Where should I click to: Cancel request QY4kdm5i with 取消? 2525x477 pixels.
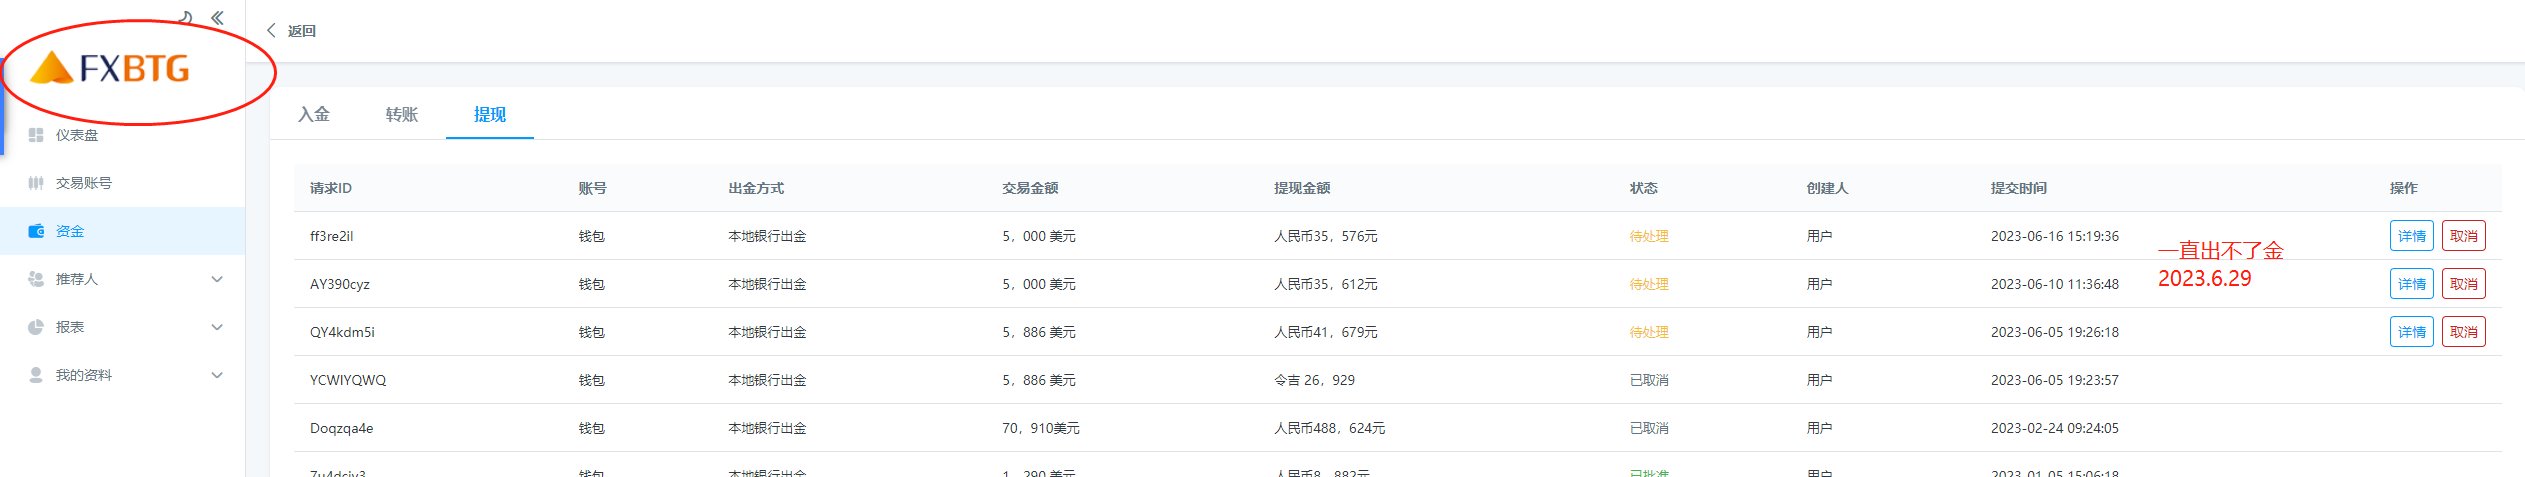pos(2464,332)
